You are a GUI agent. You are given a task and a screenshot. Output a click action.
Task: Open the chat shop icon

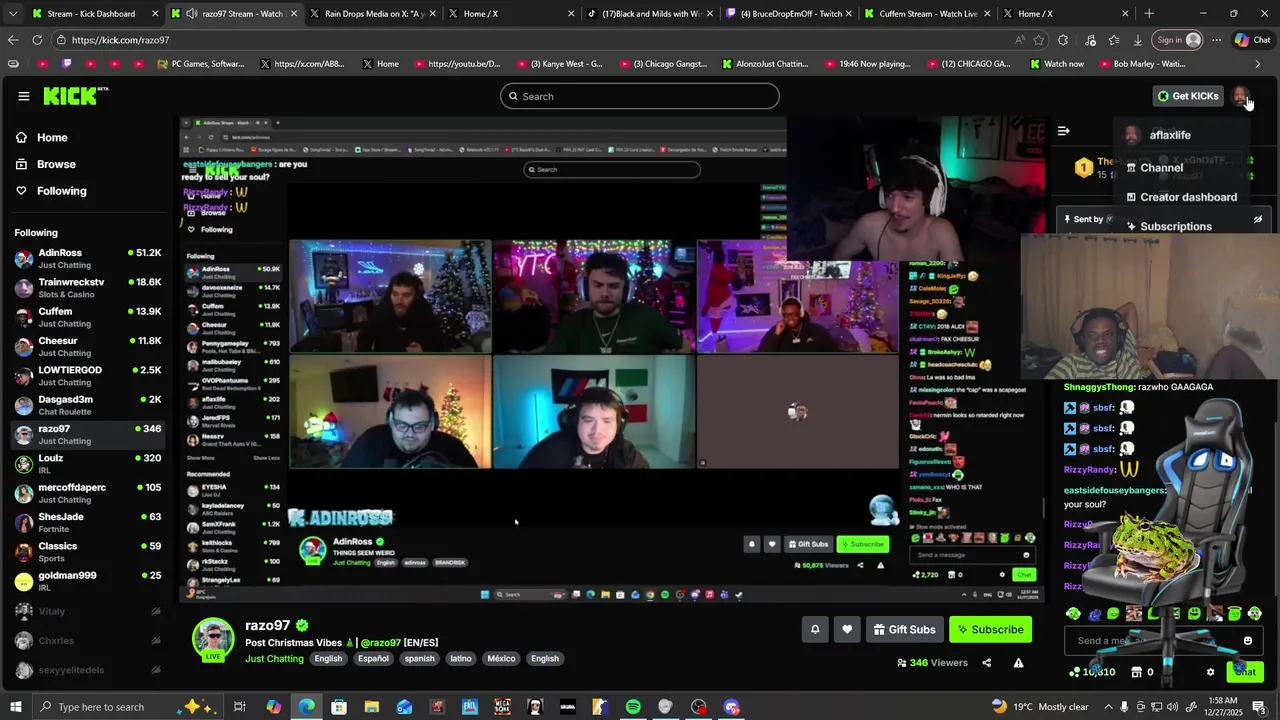click(1136, 672)
